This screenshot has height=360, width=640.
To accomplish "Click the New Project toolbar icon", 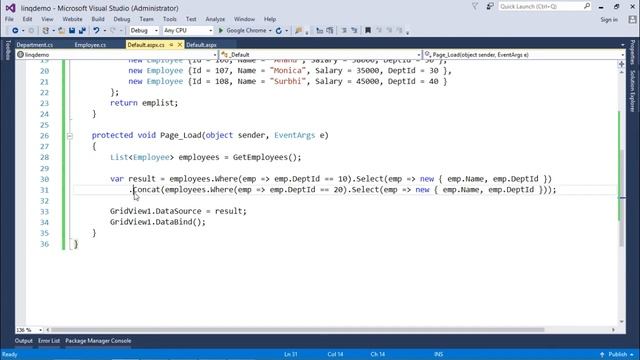I will [x=46, y=31].
